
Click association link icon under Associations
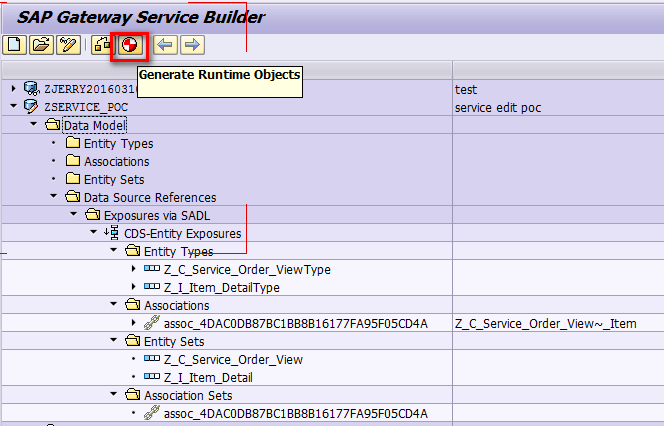(152, 323)
